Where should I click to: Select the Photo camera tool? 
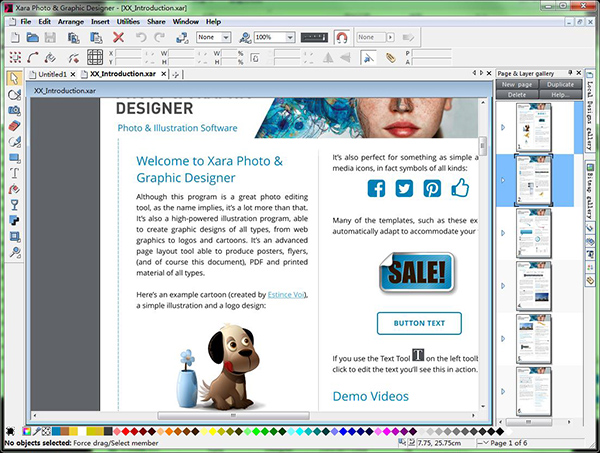[14, 110]
